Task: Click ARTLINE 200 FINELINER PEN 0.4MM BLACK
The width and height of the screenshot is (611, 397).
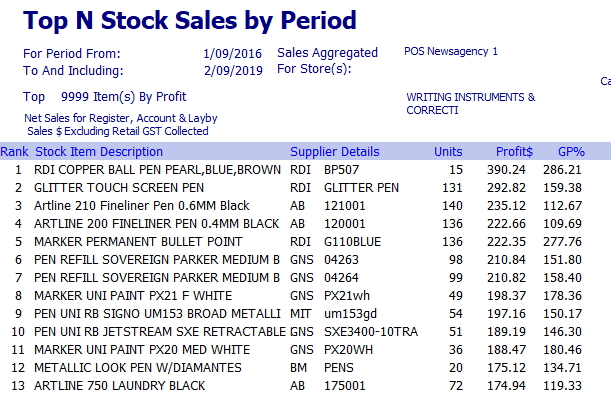Action: [157, 224]
